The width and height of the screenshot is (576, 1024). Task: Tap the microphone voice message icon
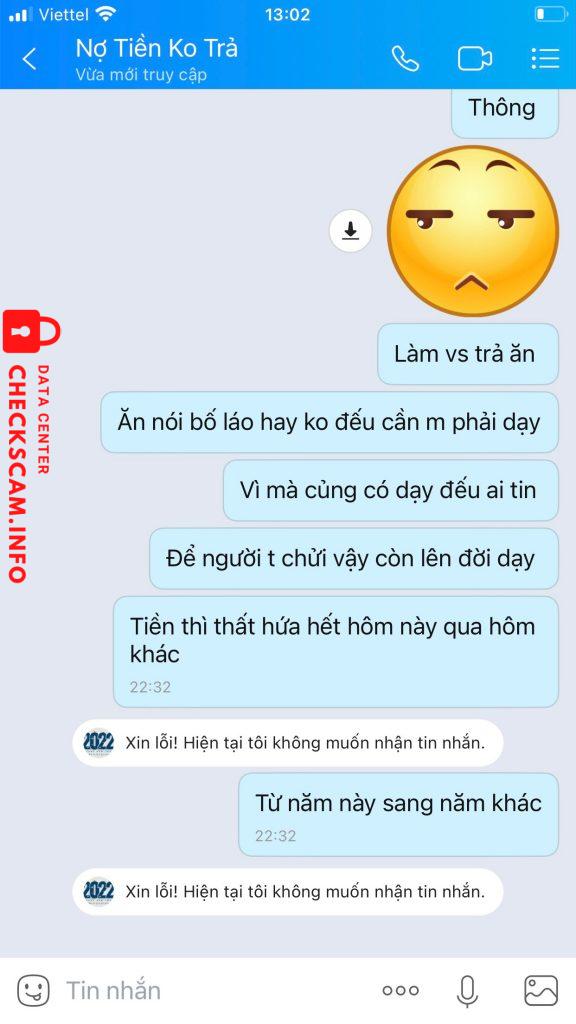(467, 991)
